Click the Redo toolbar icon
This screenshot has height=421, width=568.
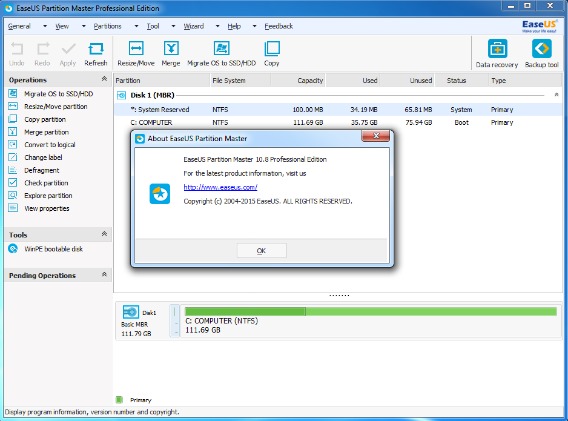pyautogui.click(x=42, y=53)
